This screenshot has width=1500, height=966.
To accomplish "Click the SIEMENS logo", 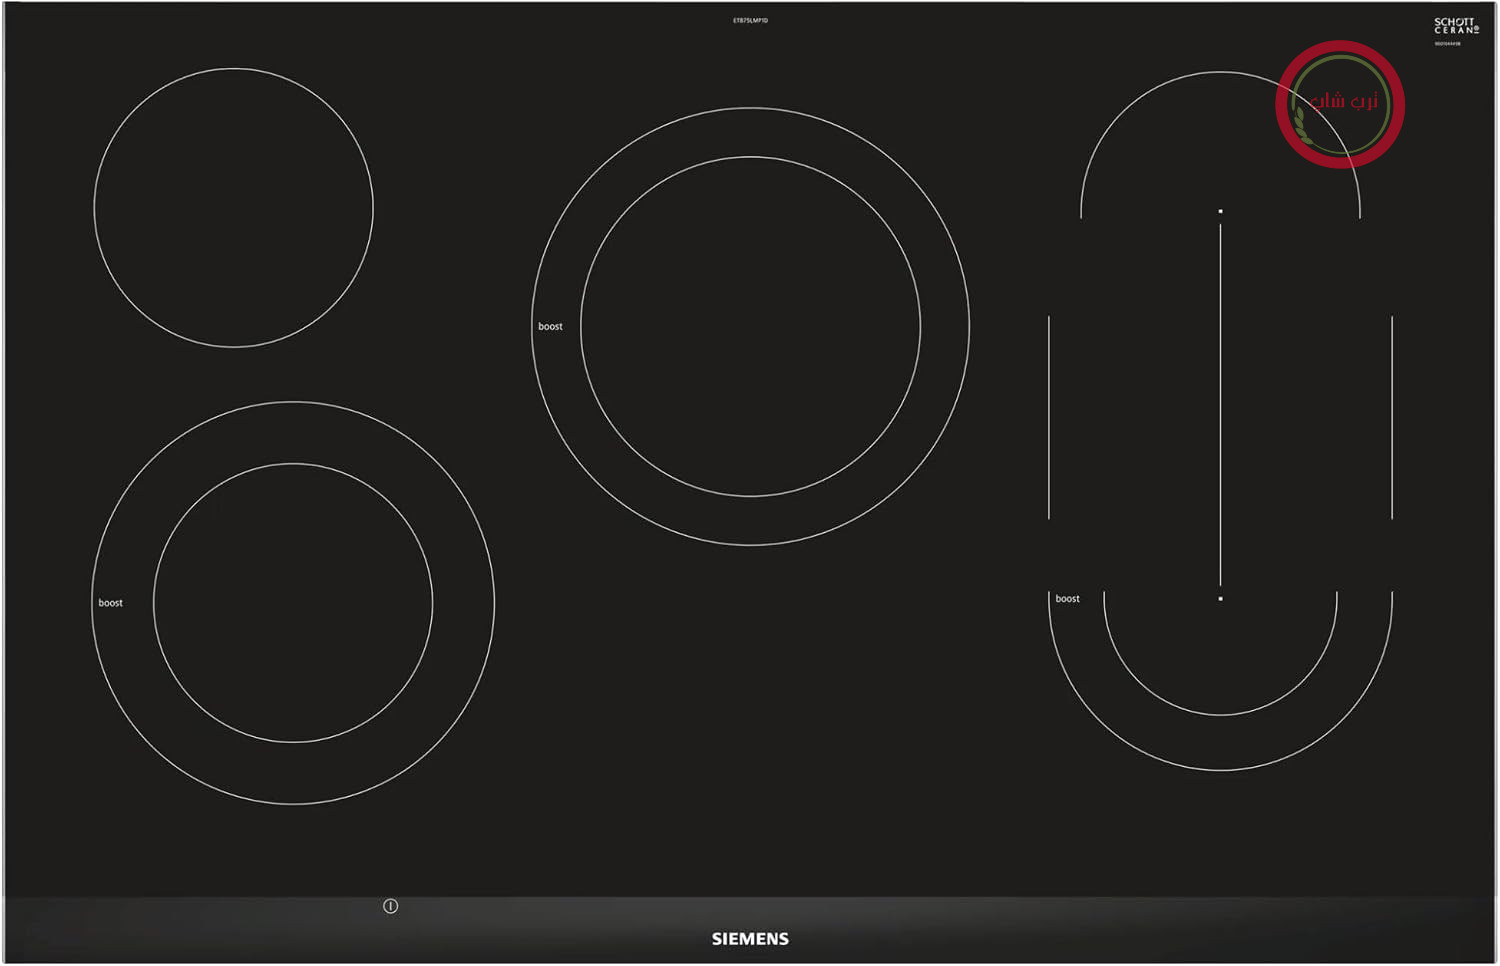I will tap(750, 939).
